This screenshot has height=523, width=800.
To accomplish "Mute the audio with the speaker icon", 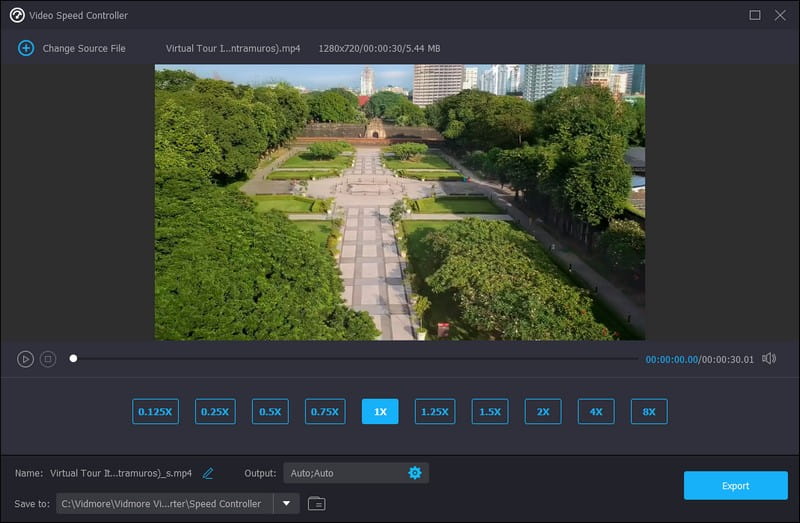I will pos(769,359).
